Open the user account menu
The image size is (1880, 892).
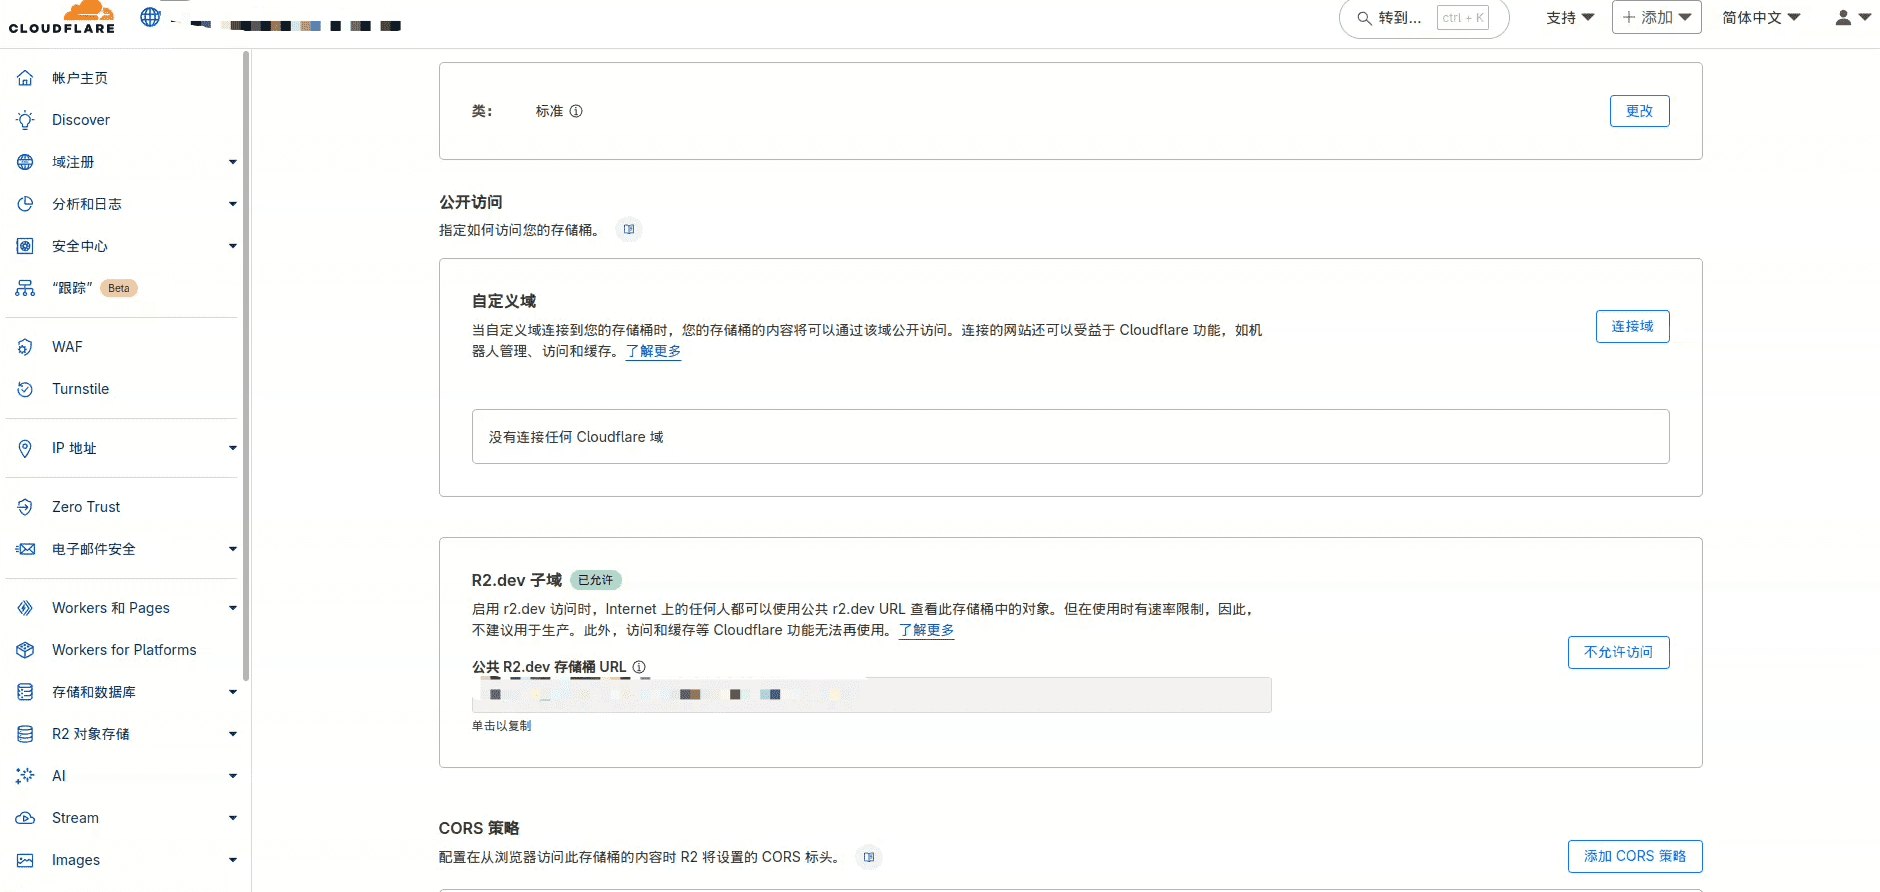tap(1853, 18)
